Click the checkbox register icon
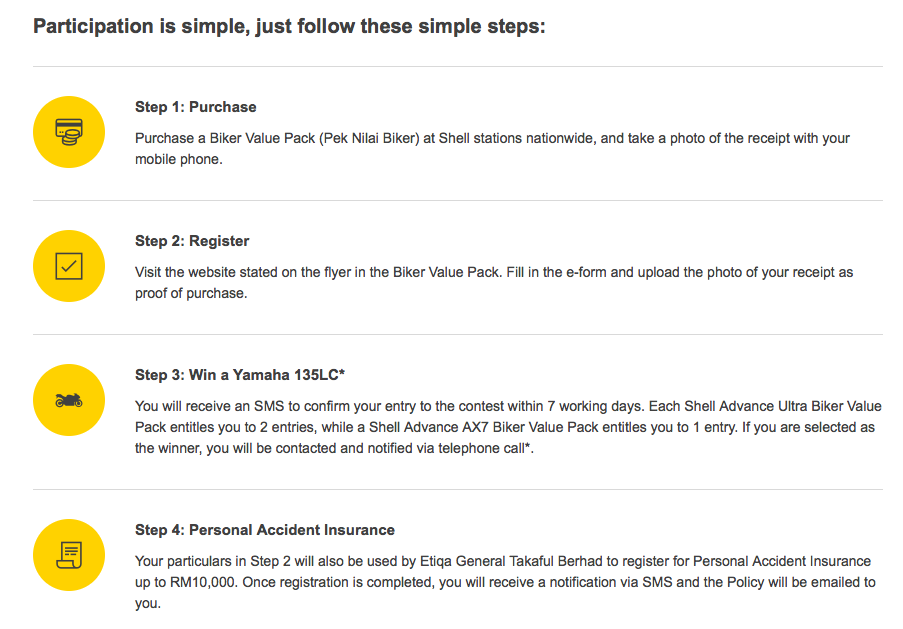The height and width of the screenshot is (629, 903). point(69,266)
